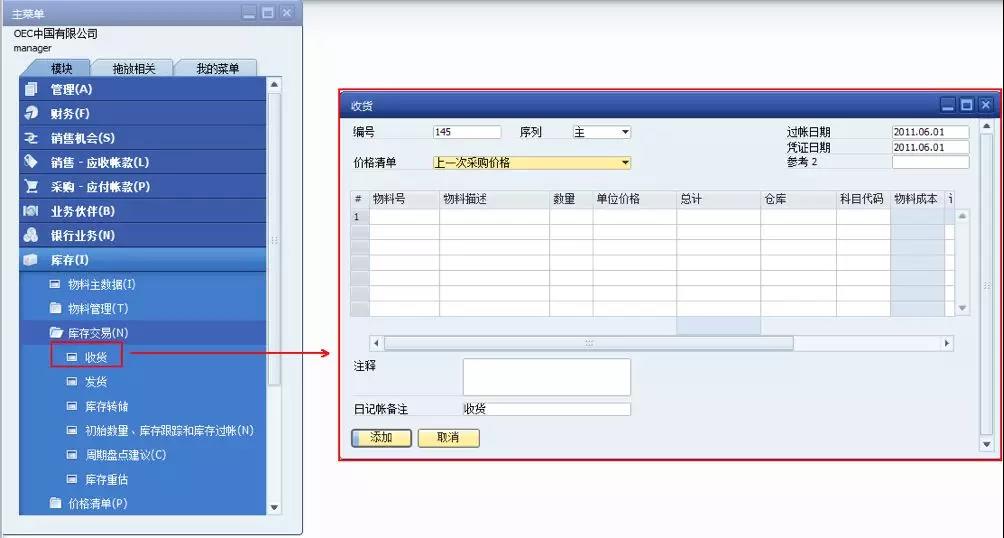Click main menu scrollbar down arrow
This screenshot has width=1004, height=538.
click(274, 507)
